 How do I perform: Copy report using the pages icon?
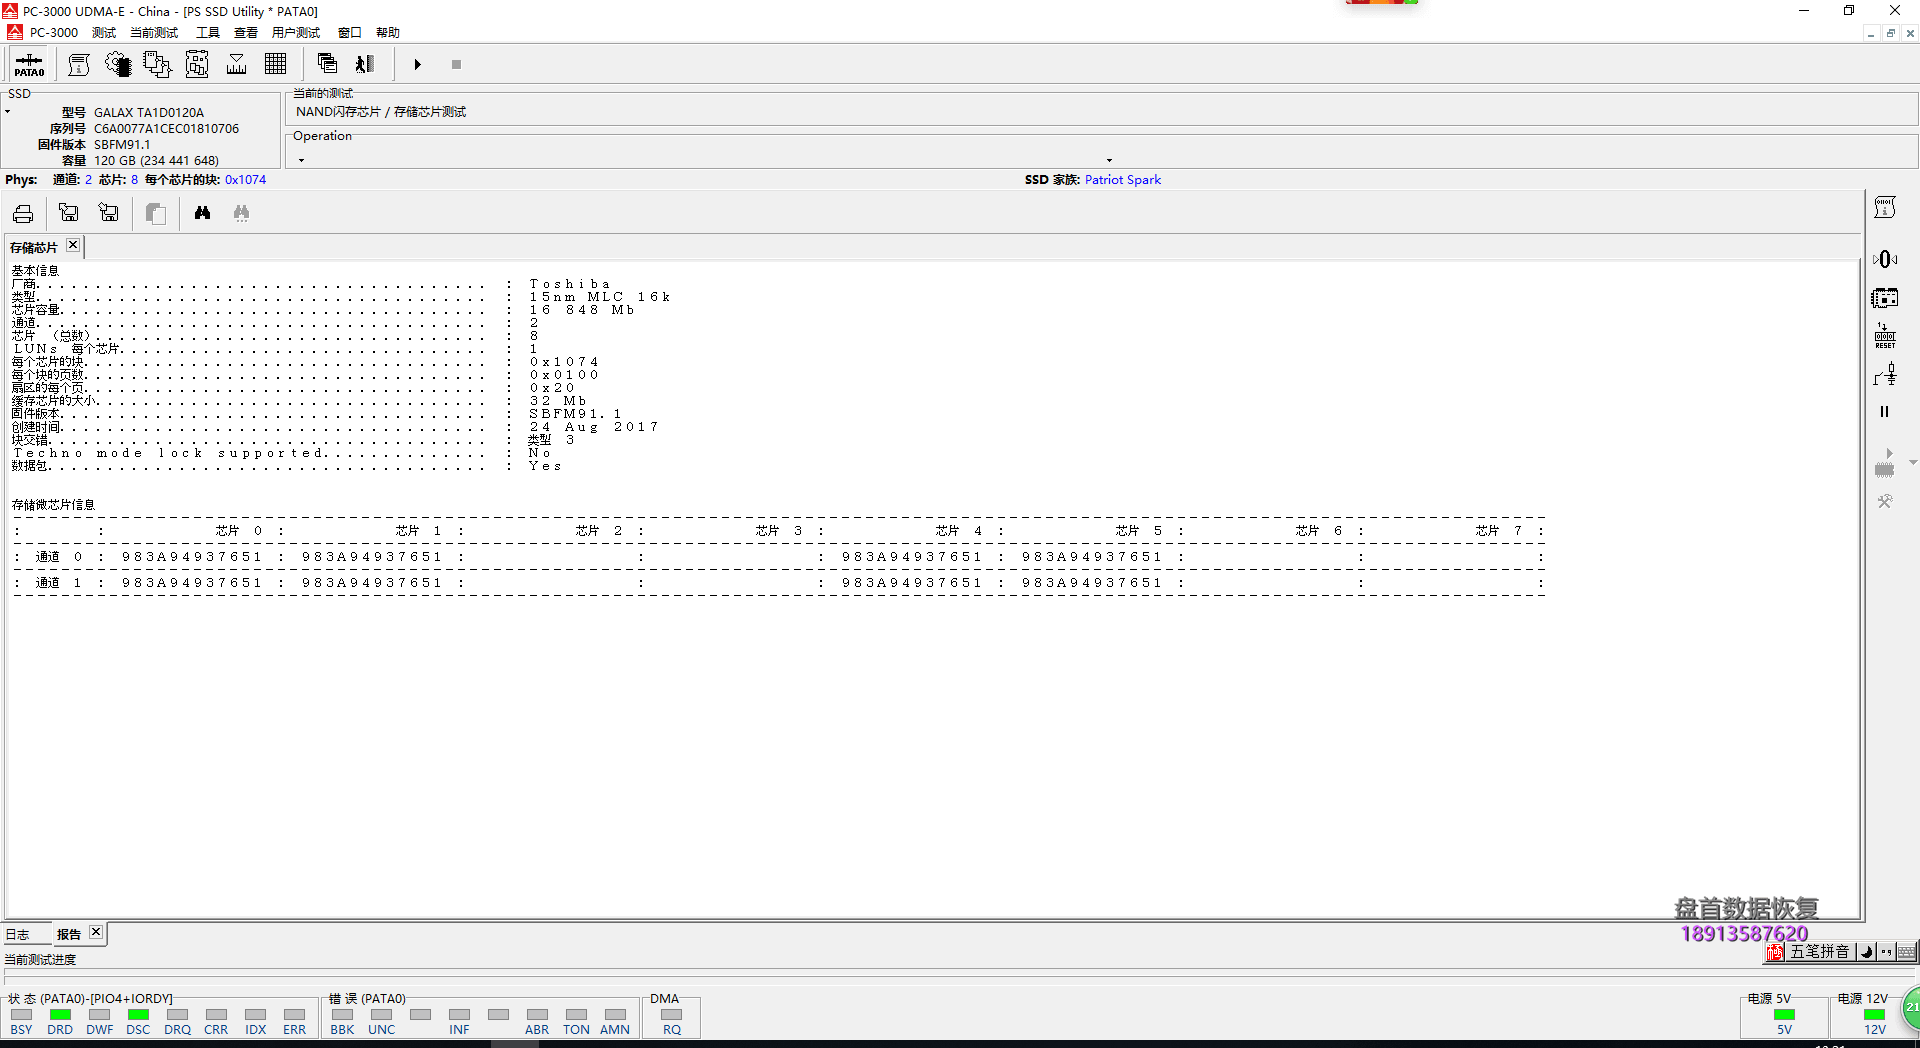[156, 213]
